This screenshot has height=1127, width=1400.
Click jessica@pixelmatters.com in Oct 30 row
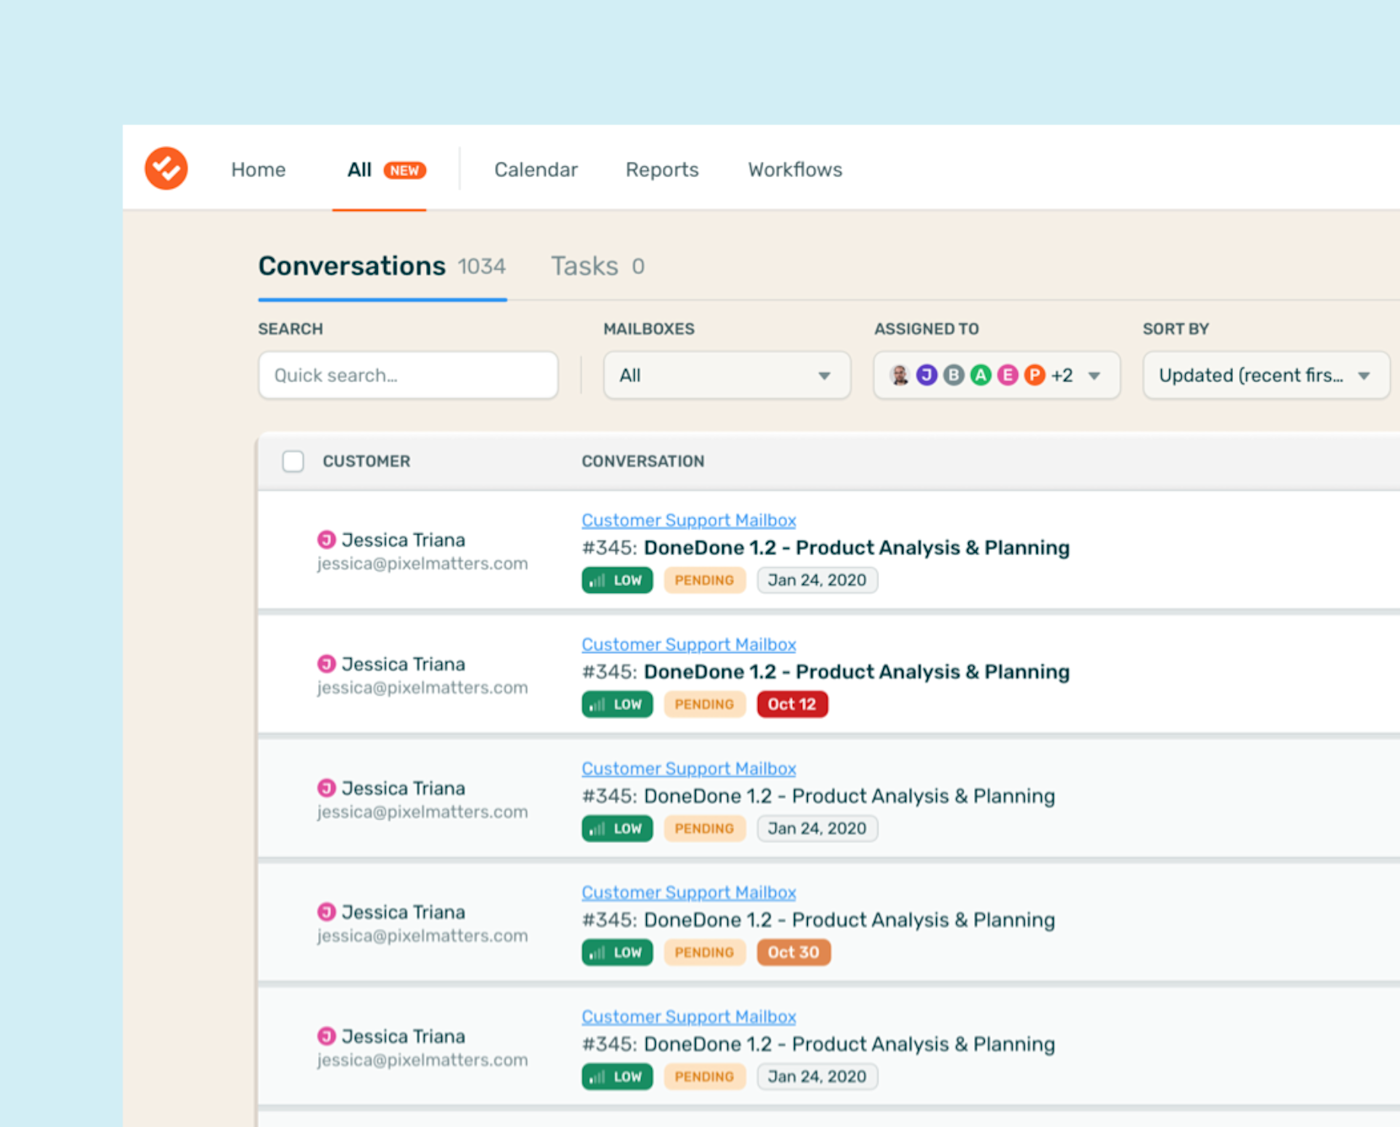tap(422, 936)
